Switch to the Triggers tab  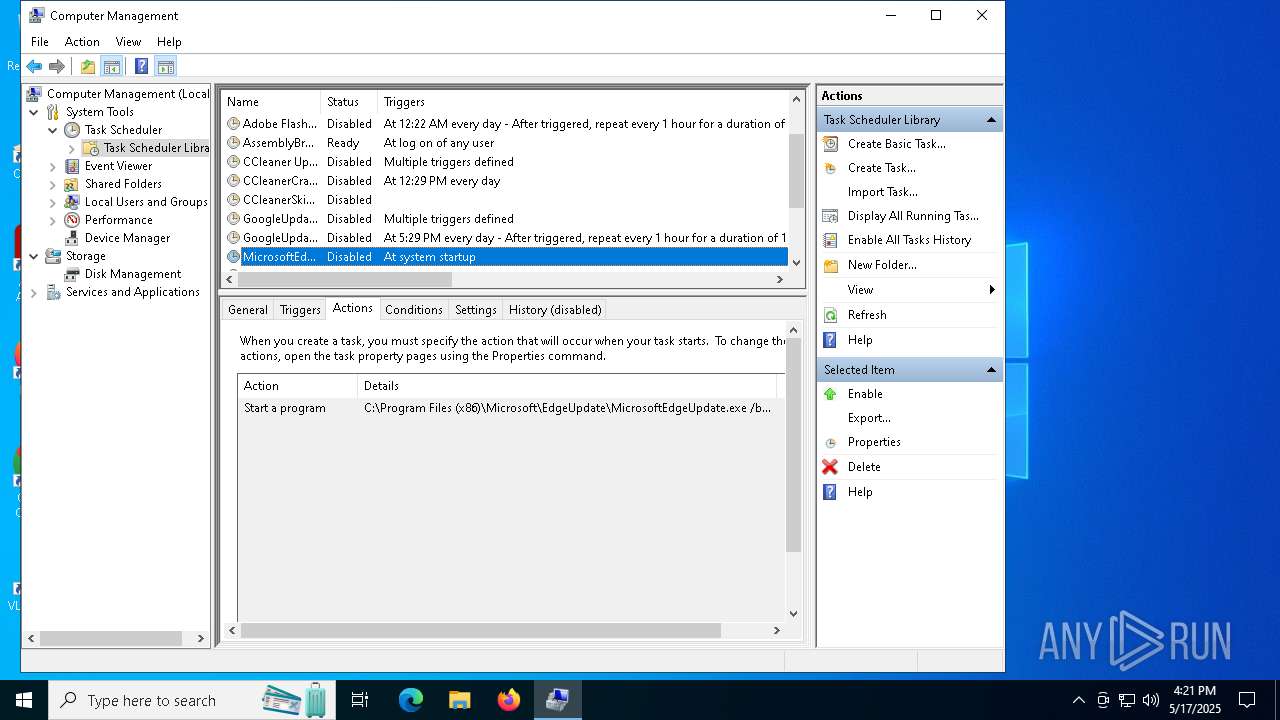click(x=300, y=310)
